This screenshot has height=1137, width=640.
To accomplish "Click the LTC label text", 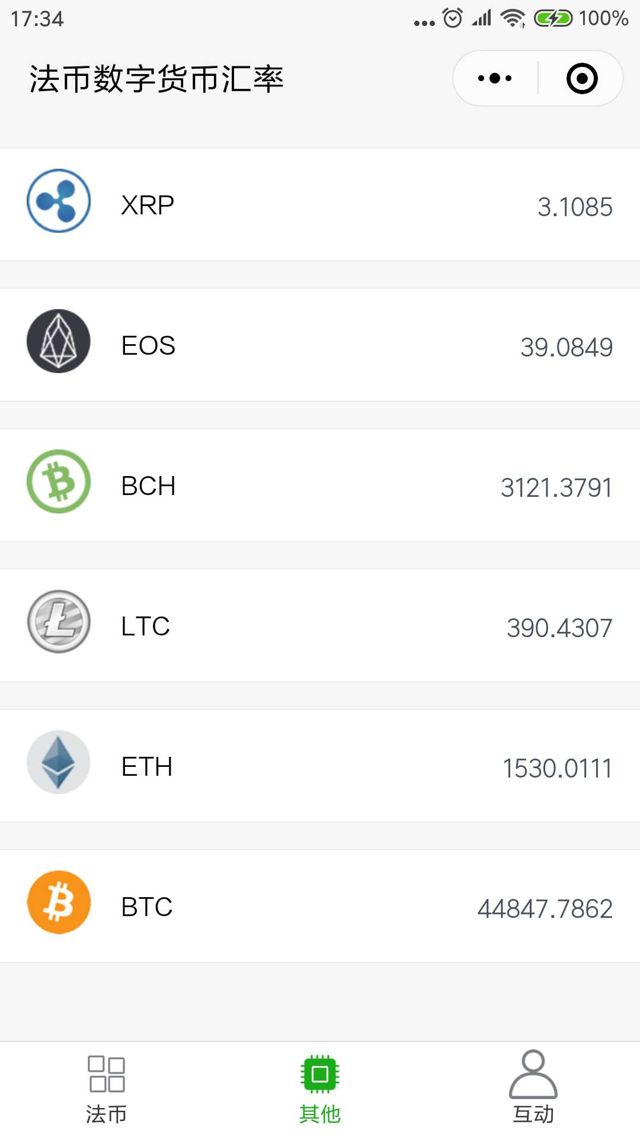I will click(145, 626).
